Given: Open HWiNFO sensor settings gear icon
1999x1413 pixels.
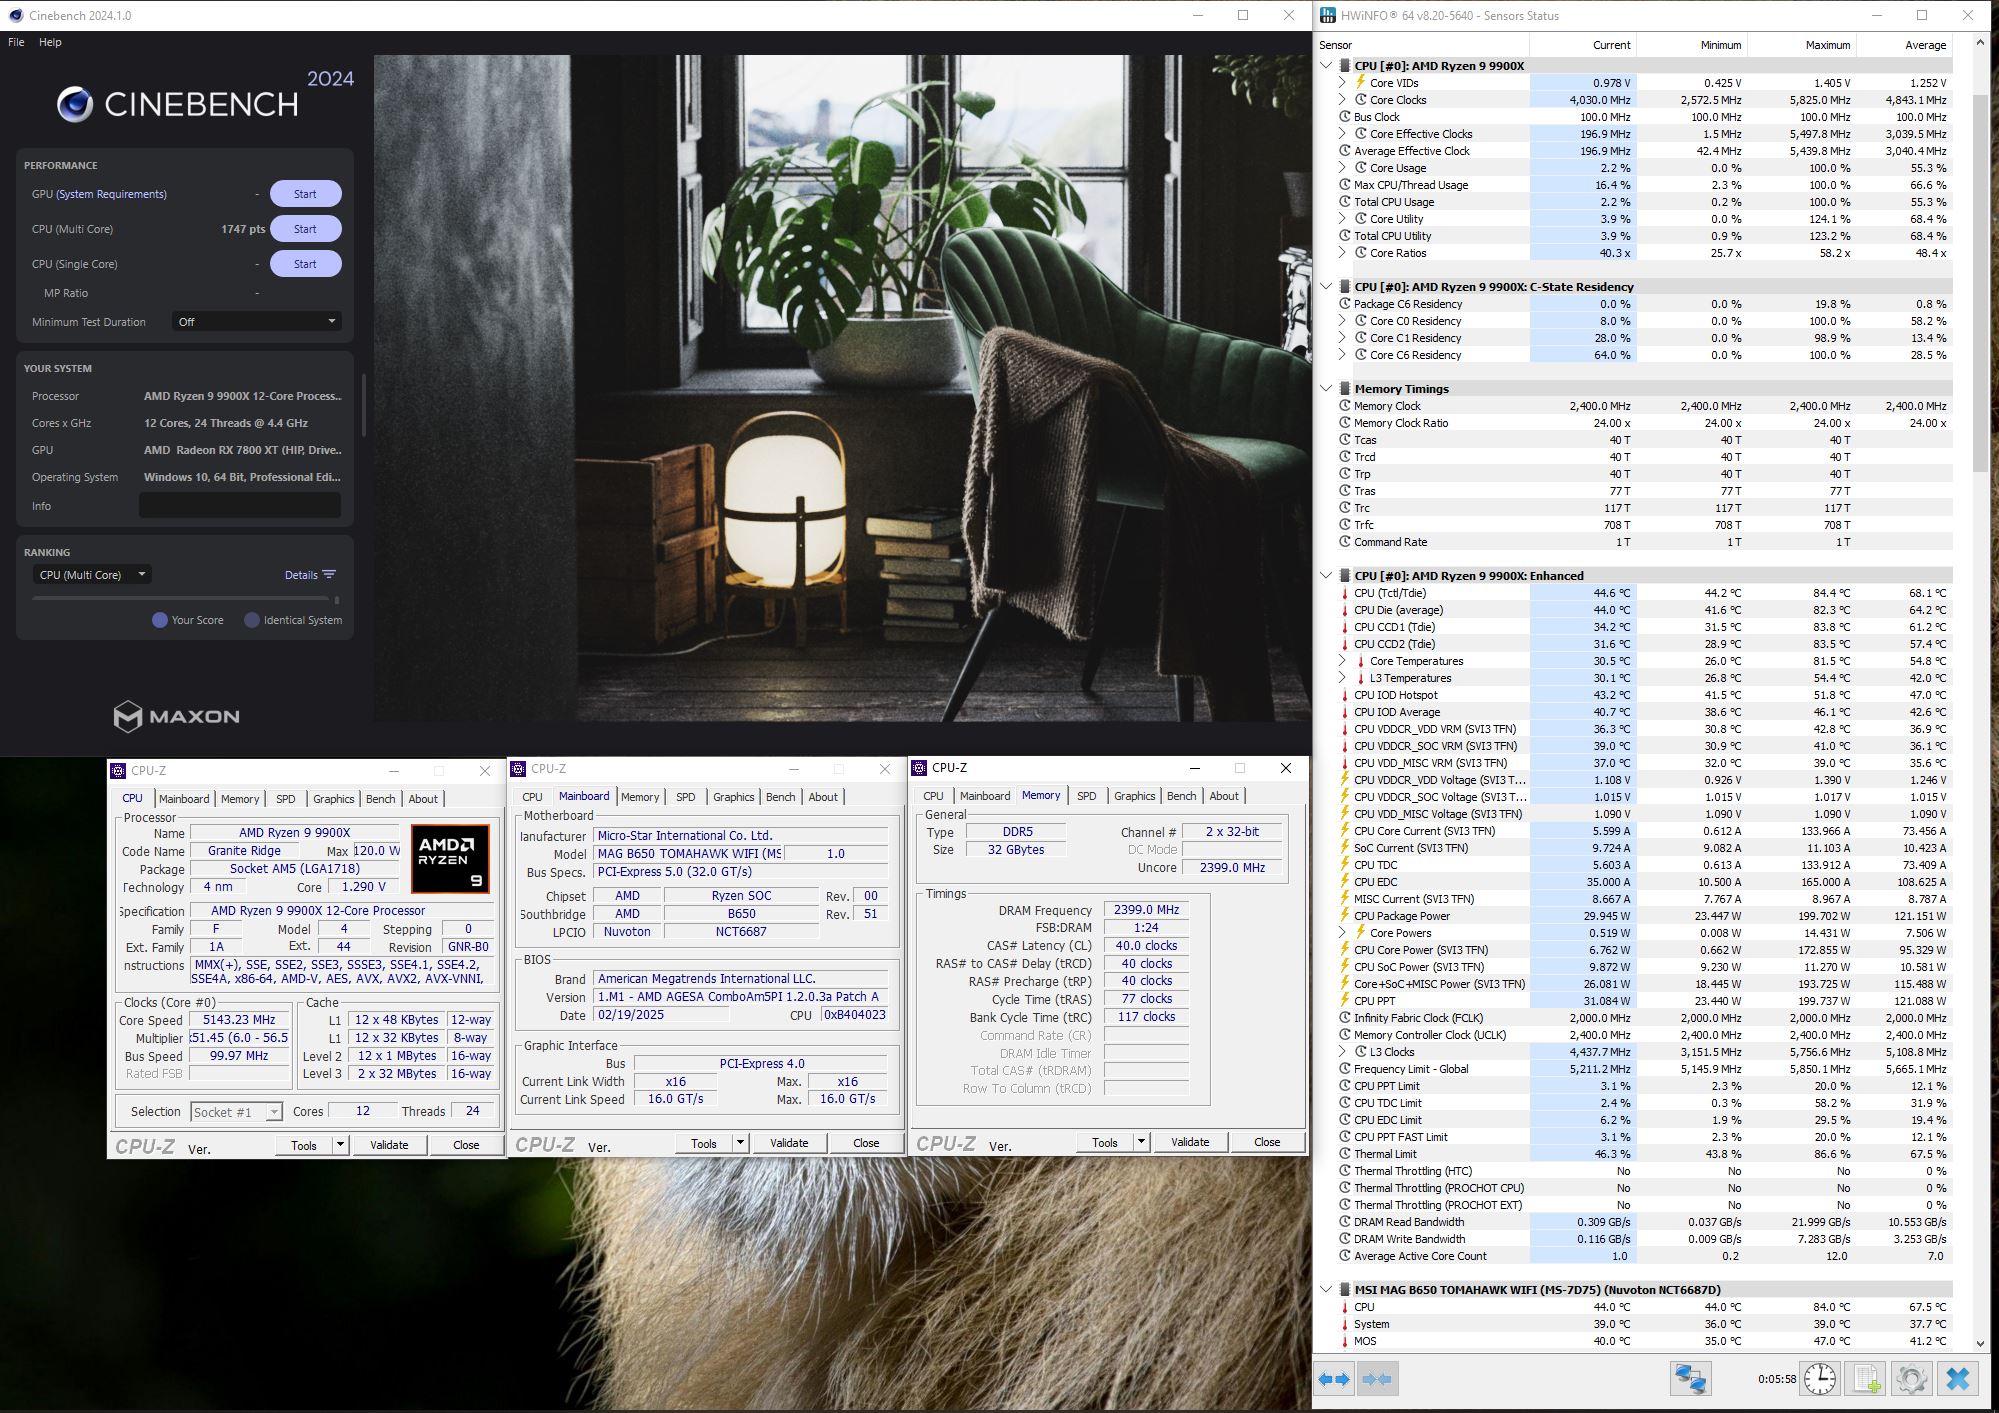Looking at the screenshot, I should pyautogui.click(x=1911, y=1379).
